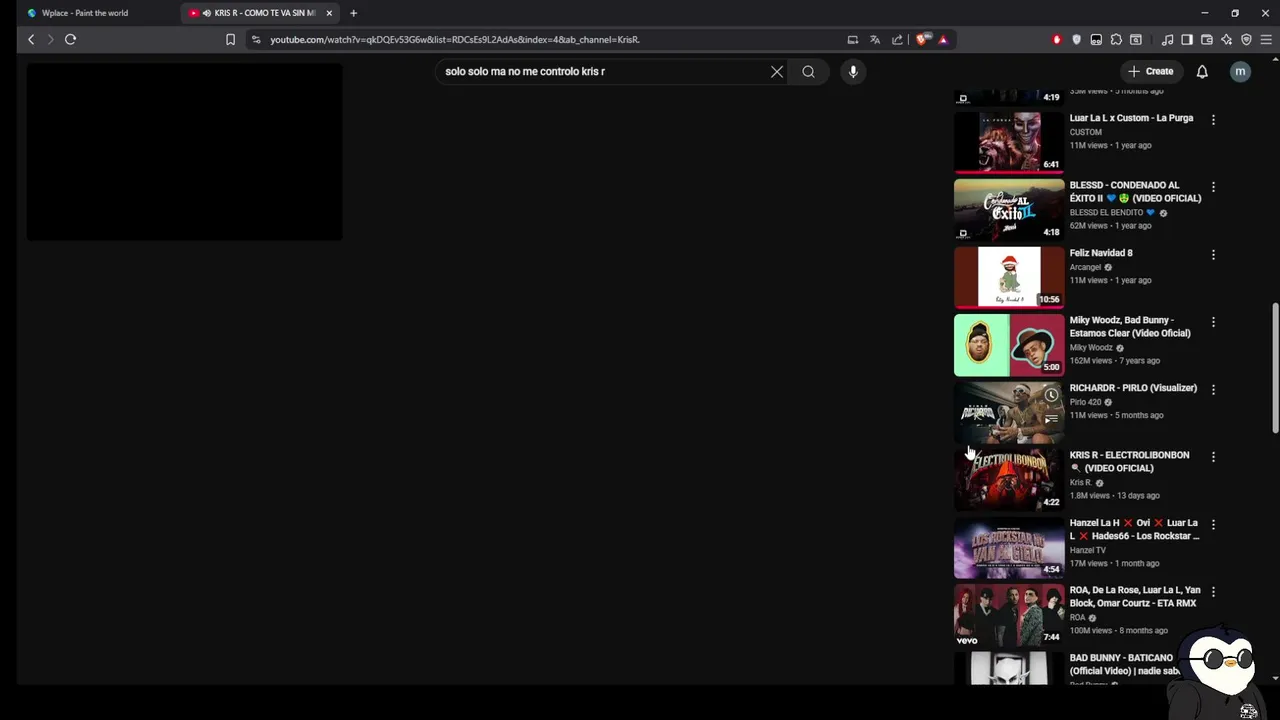Open the dark mini video player area
This screenshot has width=1280, height=720.
coord(184,151)
